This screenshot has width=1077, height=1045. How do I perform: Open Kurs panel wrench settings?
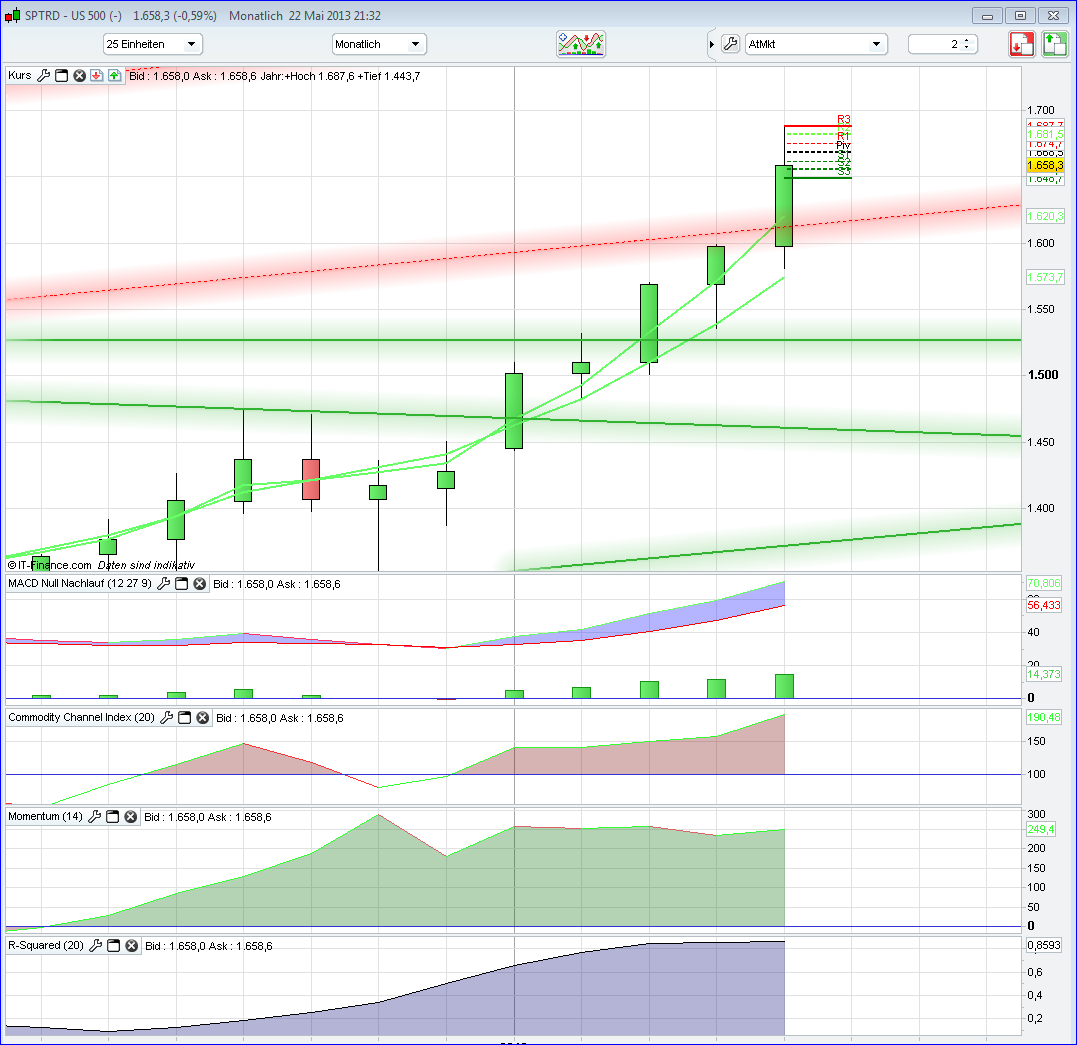43,76
